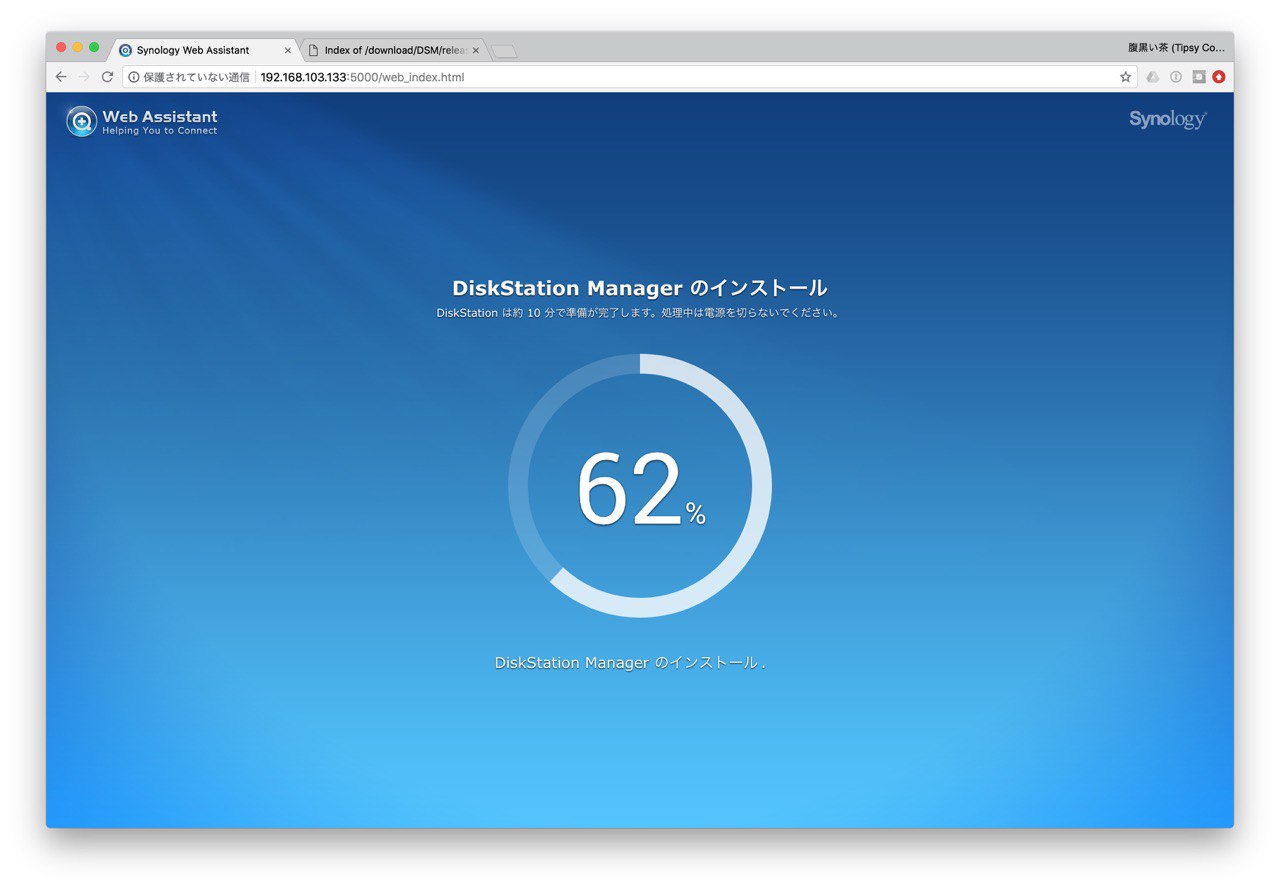Minimize the browser window with the yellow button

[x=78, y=47]
